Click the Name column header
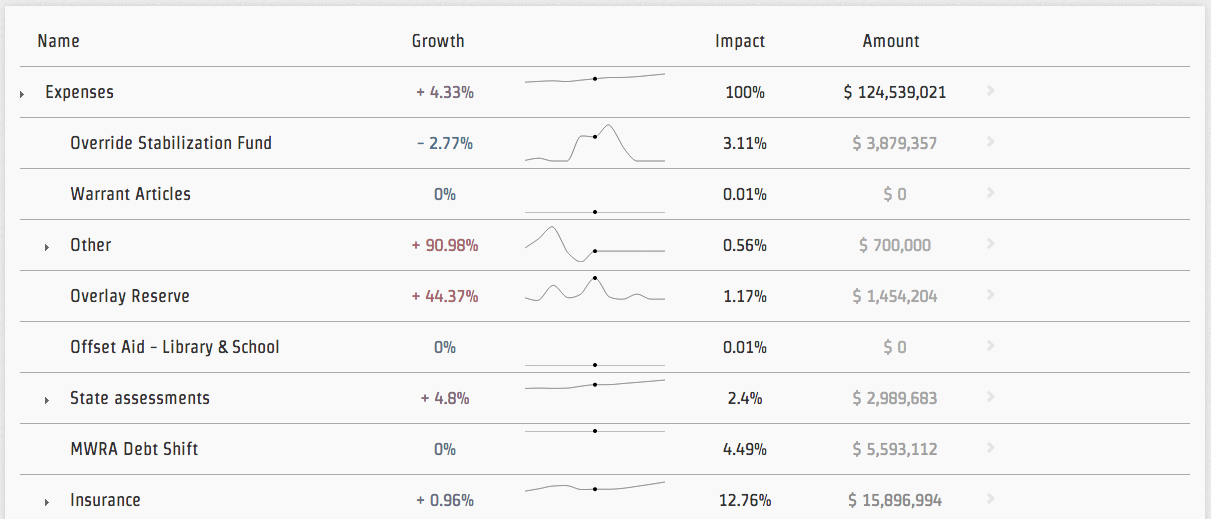1211x519 pixels. click(x=58, y=41)
